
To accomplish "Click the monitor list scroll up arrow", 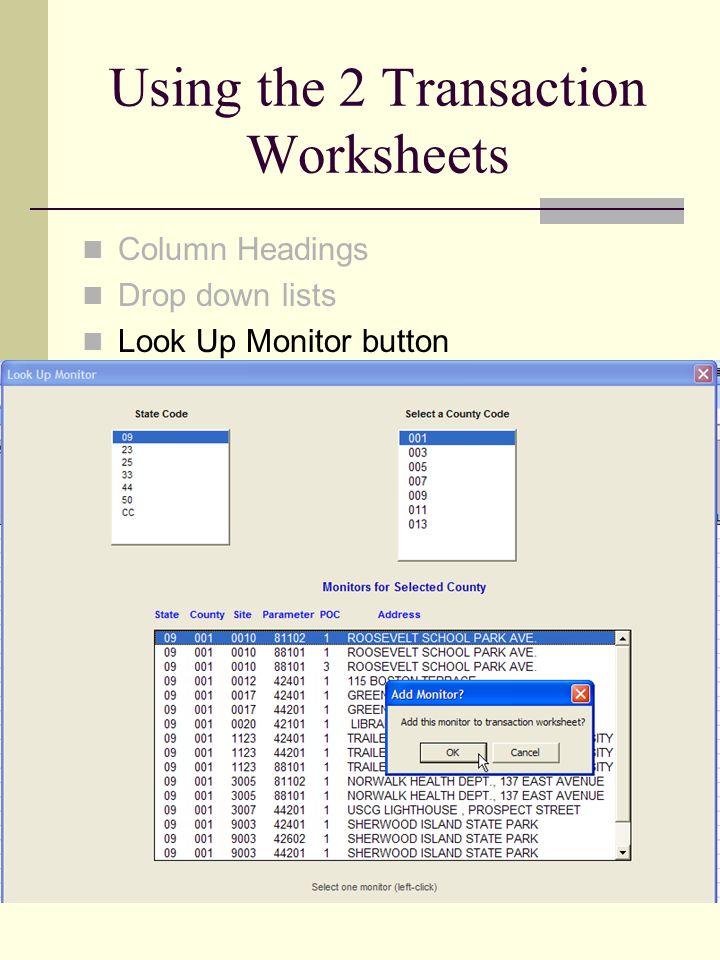I will pyautogui.click(x=622, y=639).
